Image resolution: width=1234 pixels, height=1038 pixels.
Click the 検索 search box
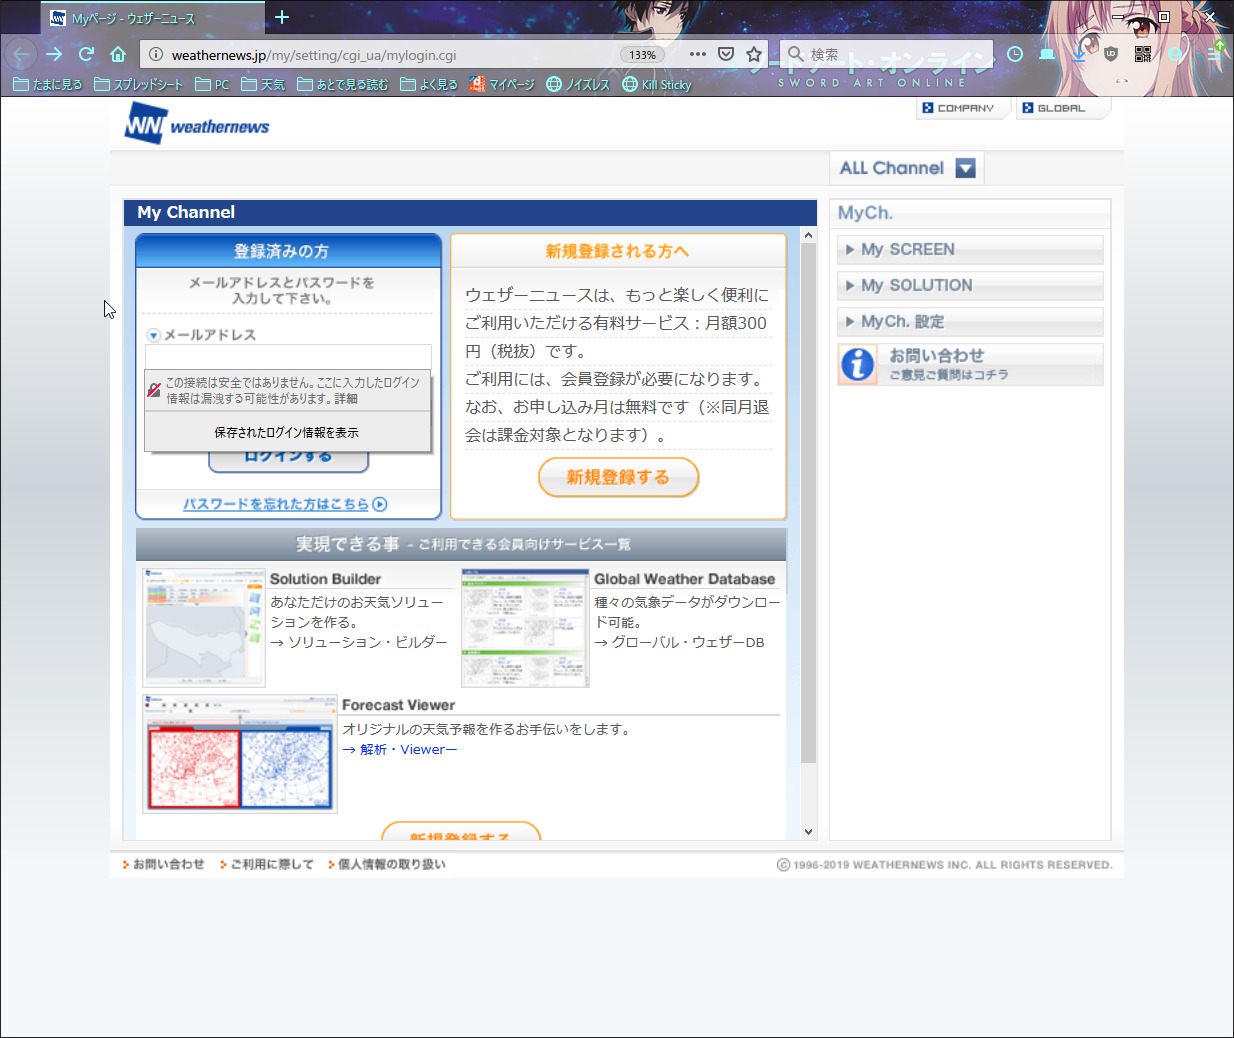click(888, 54)
